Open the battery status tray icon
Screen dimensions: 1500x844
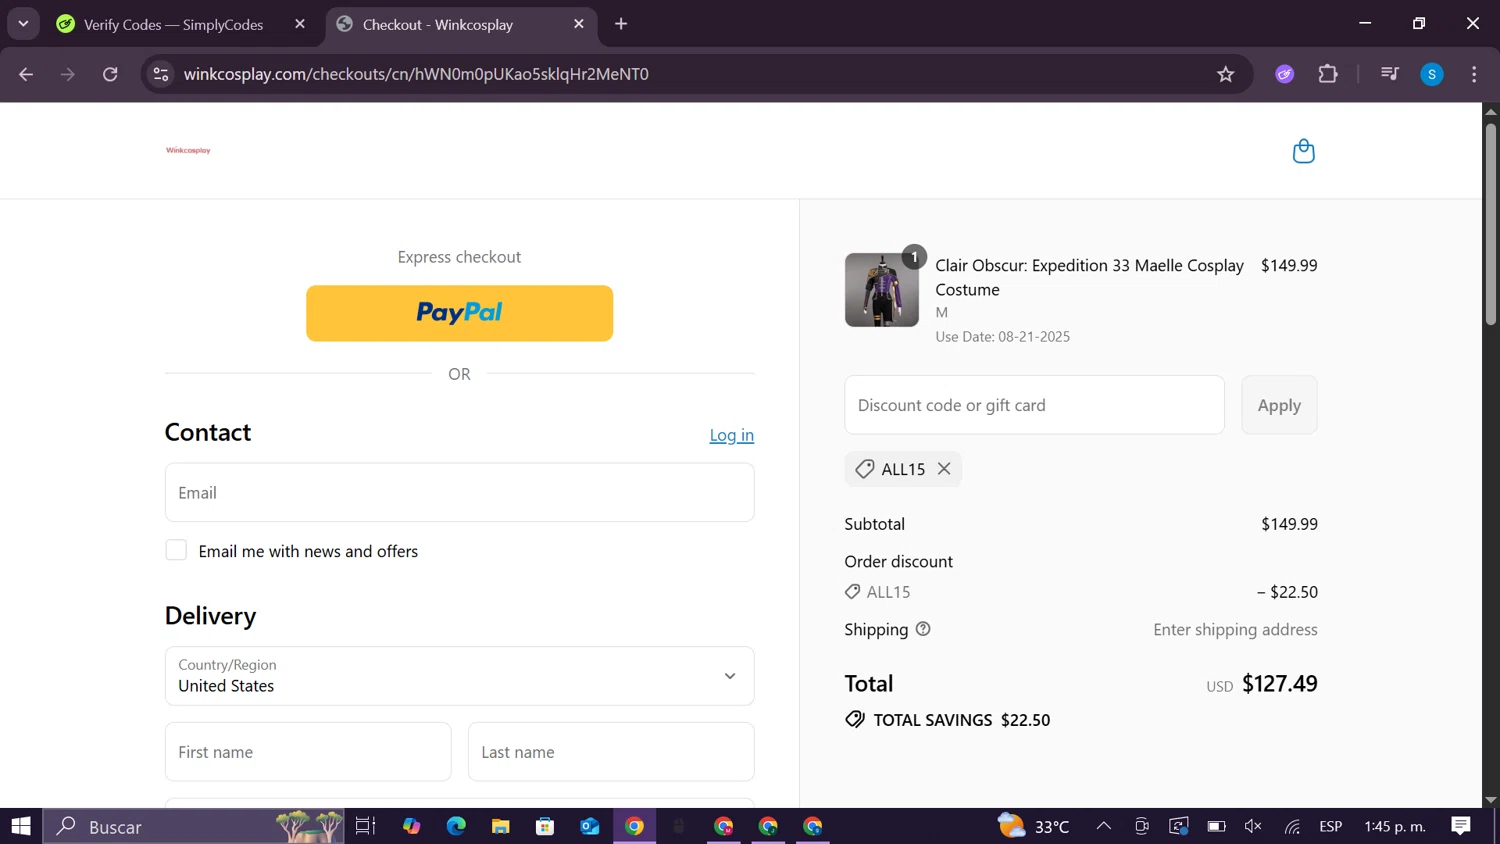tap(1216, 826)
